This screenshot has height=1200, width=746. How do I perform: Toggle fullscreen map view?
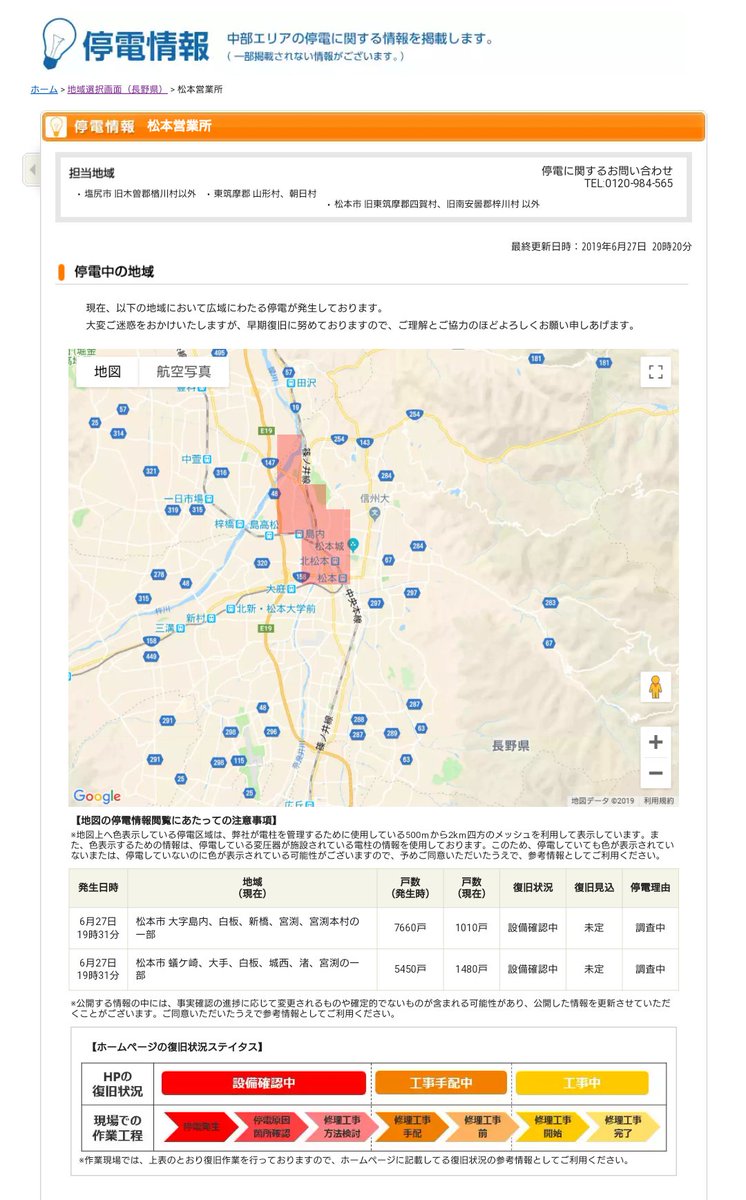click(x=656, y=372)
